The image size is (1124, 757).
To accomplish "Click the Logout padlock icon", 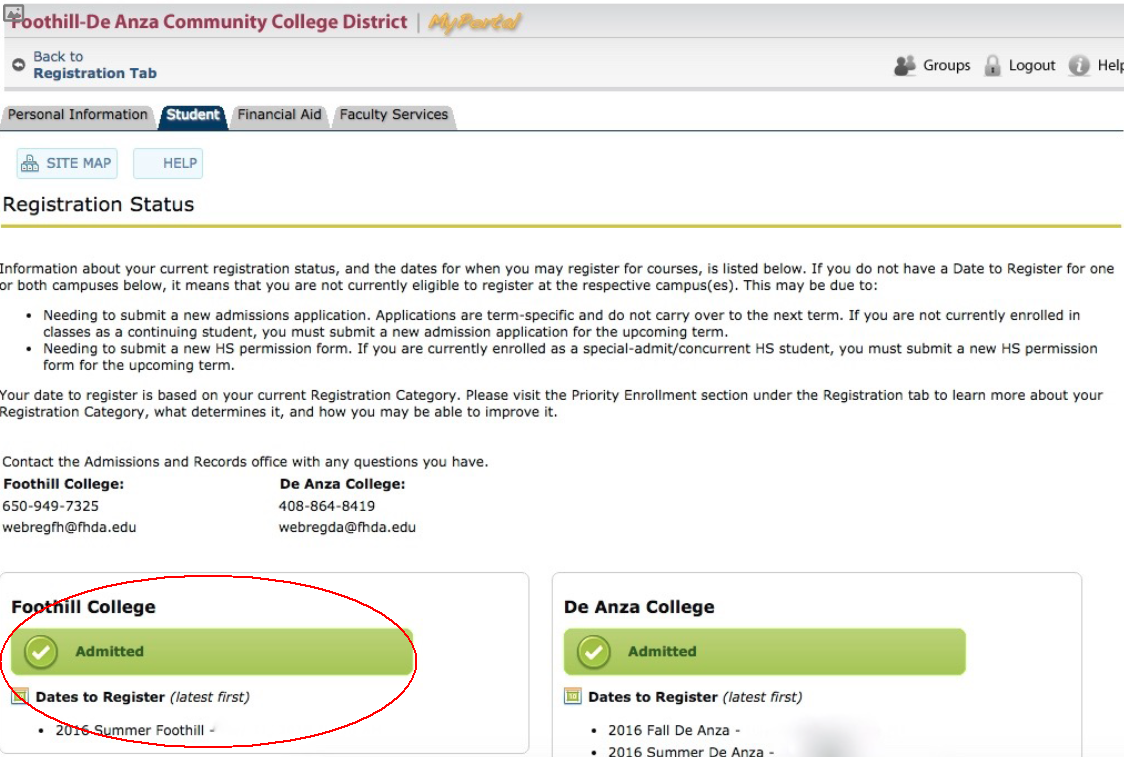I will (x=992, y=65).
